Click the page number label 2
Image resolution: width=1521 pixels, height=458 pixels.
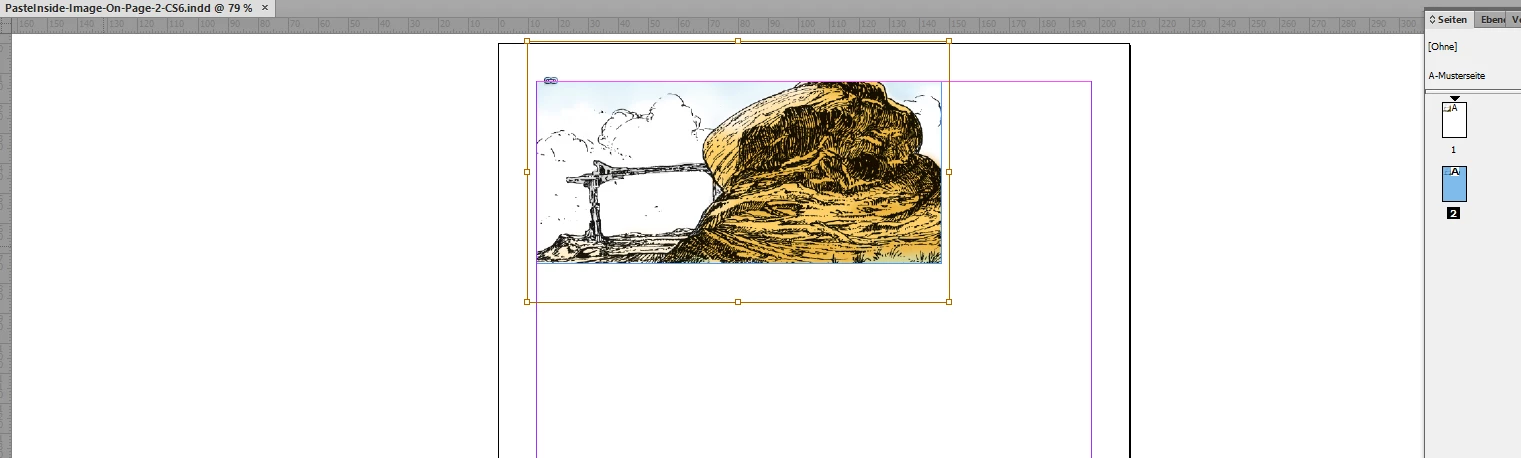click(1453, 213)
